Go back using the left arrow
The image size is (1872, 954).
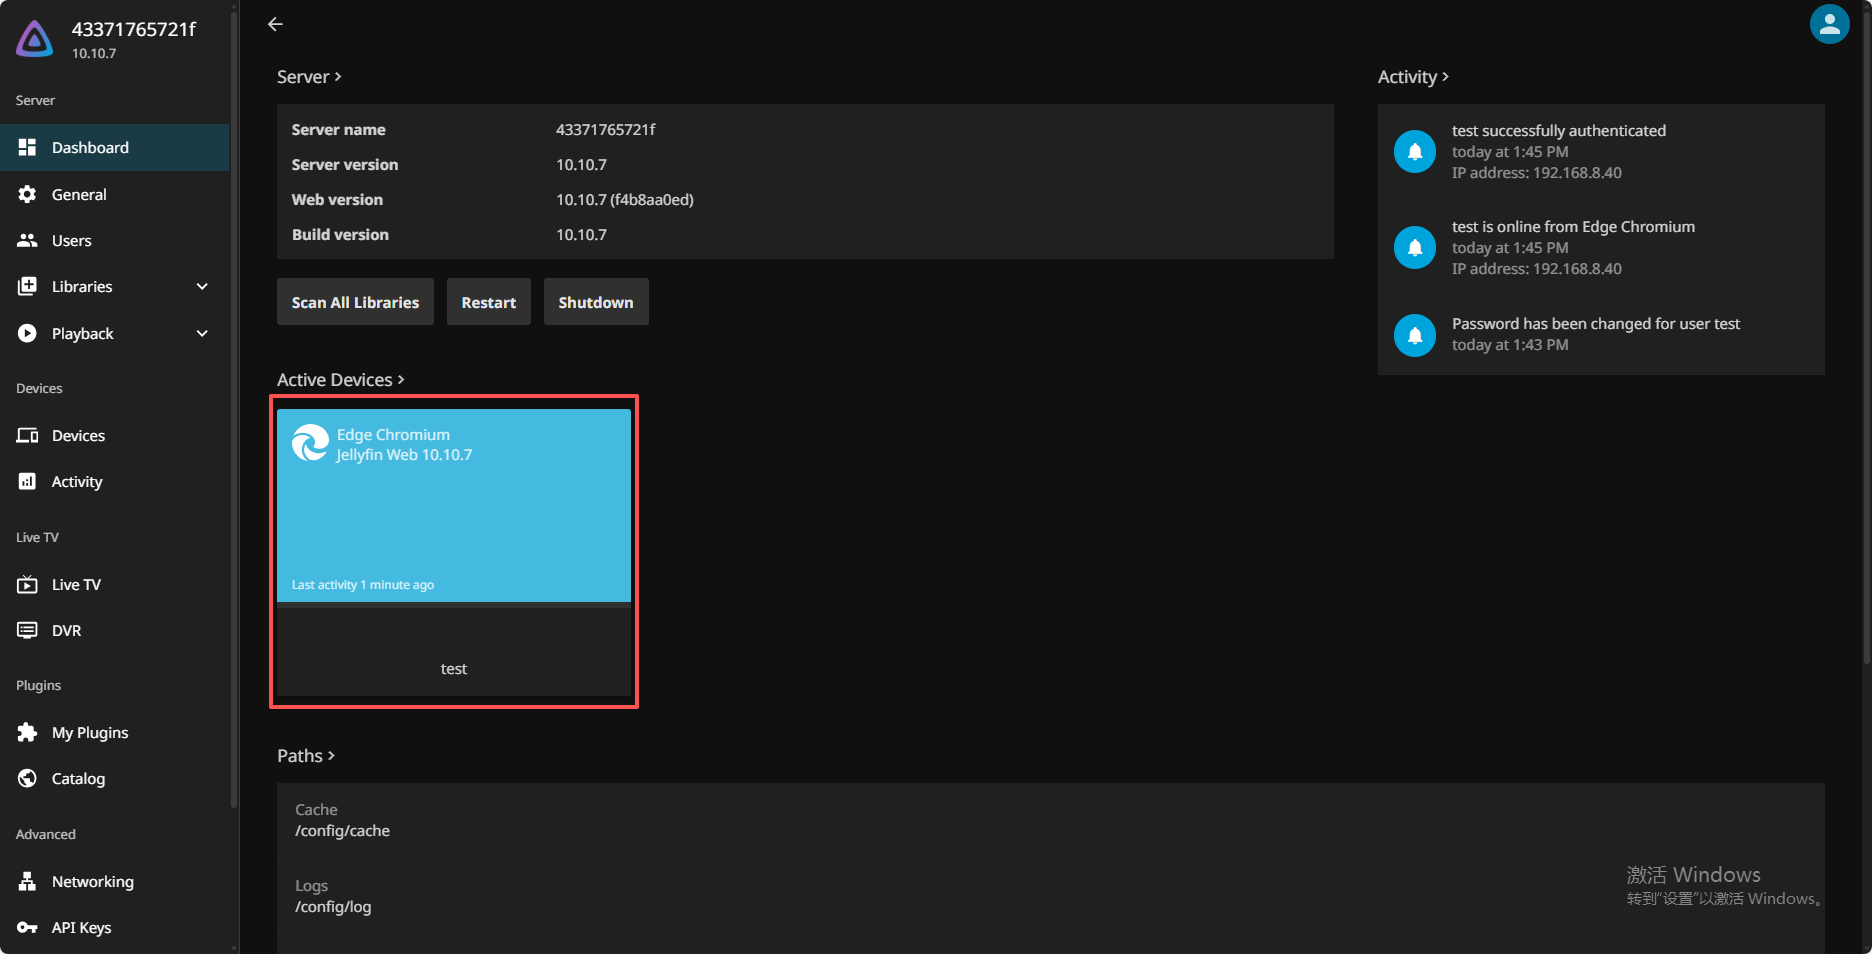pyautogui.click(x=275, y=24)
